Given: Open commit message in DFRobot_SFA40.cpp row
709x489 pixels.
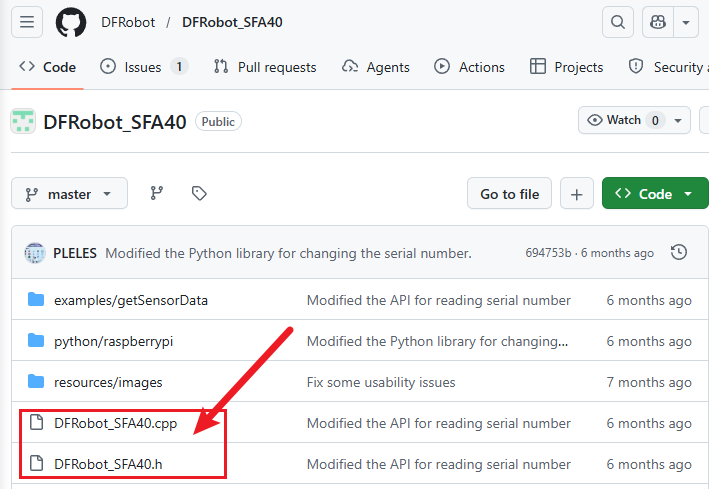Looking at the screenshot, I should [439, 423].
